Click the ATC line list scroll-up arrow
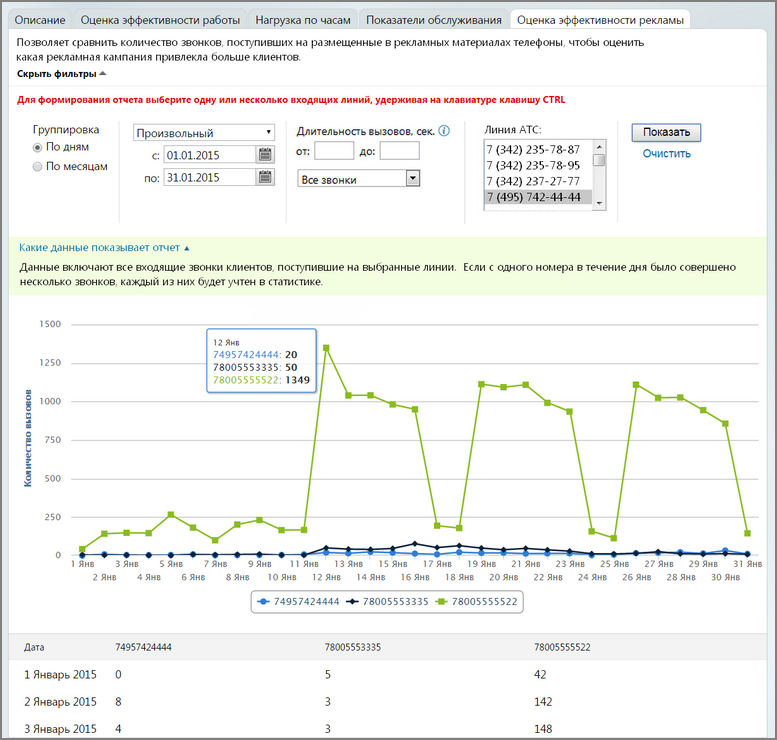This screenshot has height=740, width=777. point(600,147)
